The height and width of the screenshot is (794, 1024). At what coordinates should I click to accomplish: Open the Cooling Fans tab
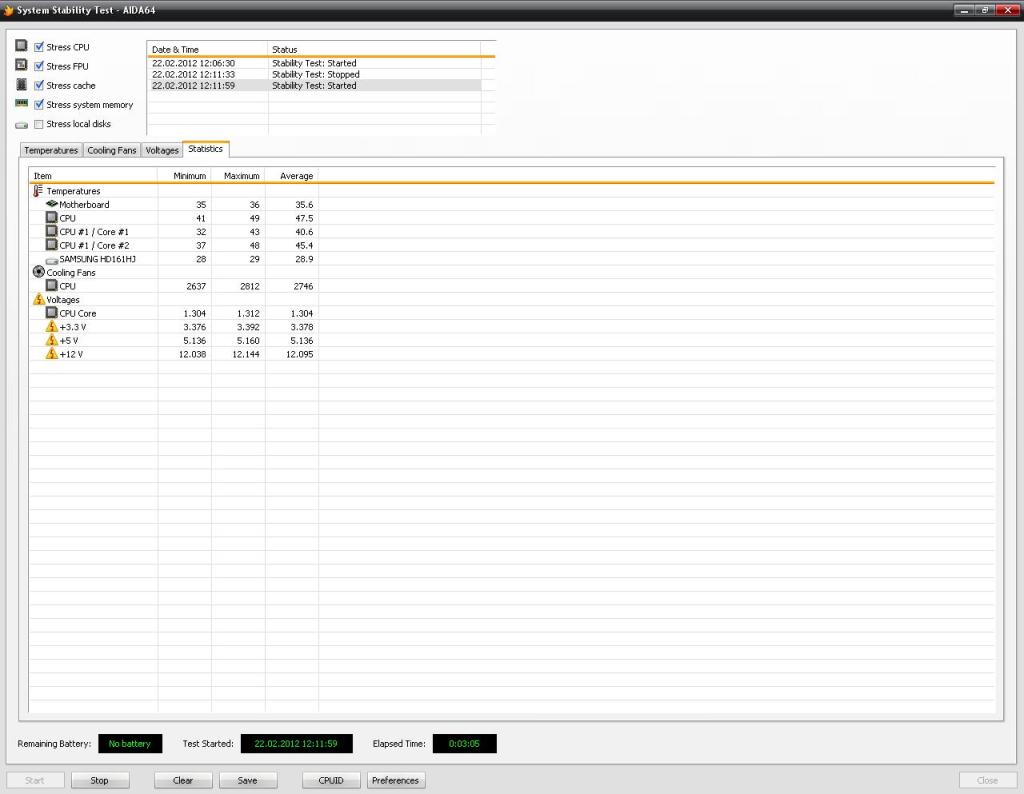(112, 150)
